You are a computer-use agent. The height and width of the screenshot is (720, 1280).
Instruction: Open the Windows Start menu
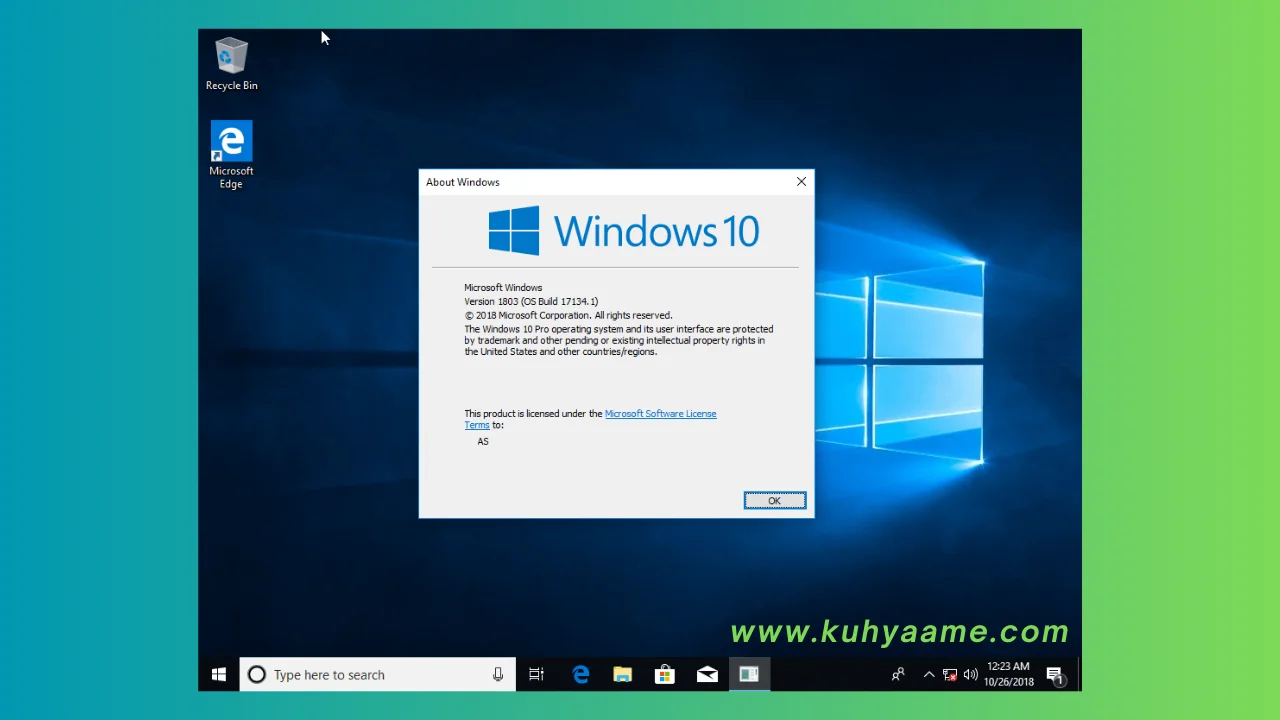click(x=219, y=675)
